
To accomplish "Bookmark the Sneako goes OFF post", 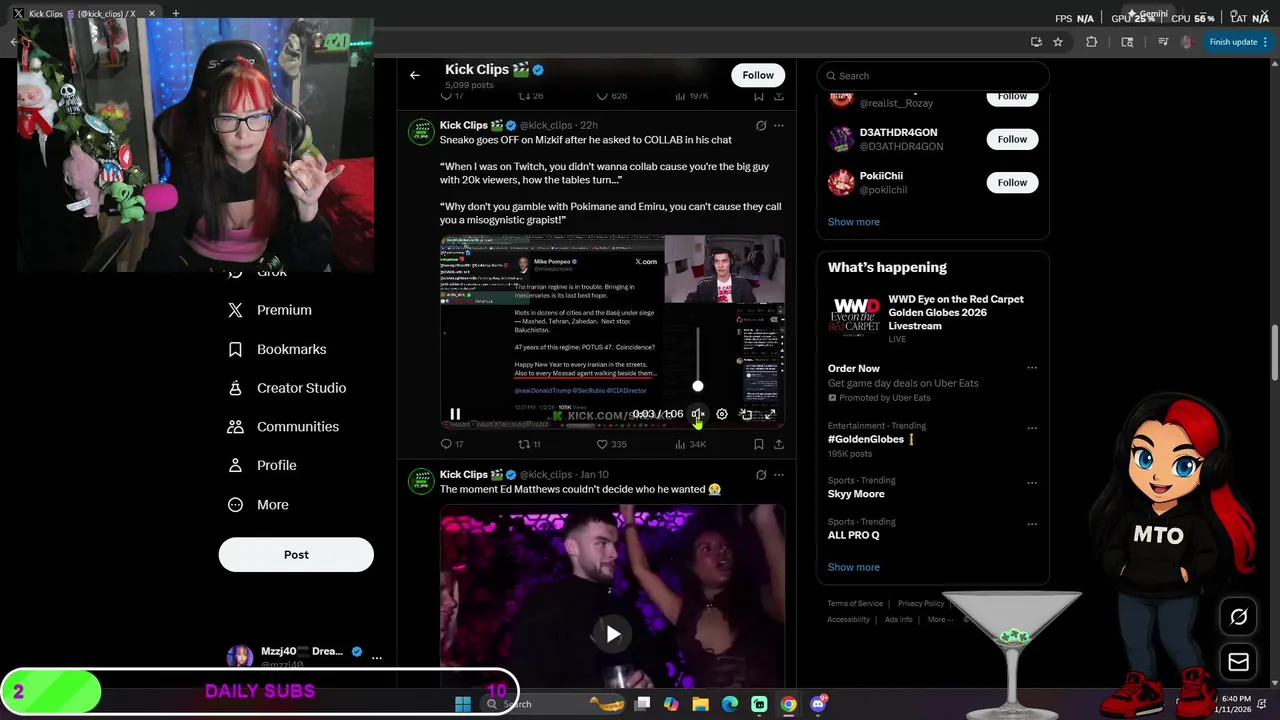I will click(758, 444).
